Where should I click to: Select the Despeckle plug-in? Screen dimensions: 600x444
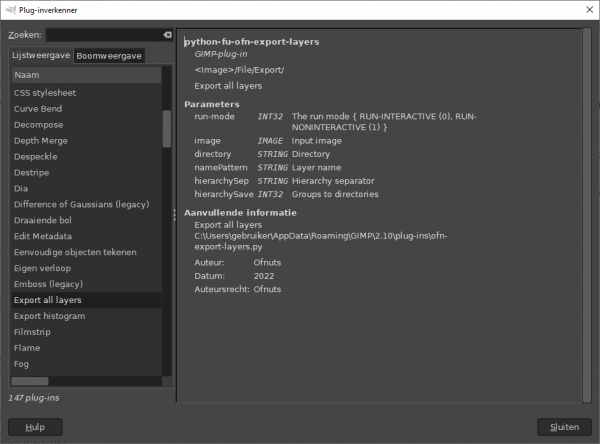86,157
